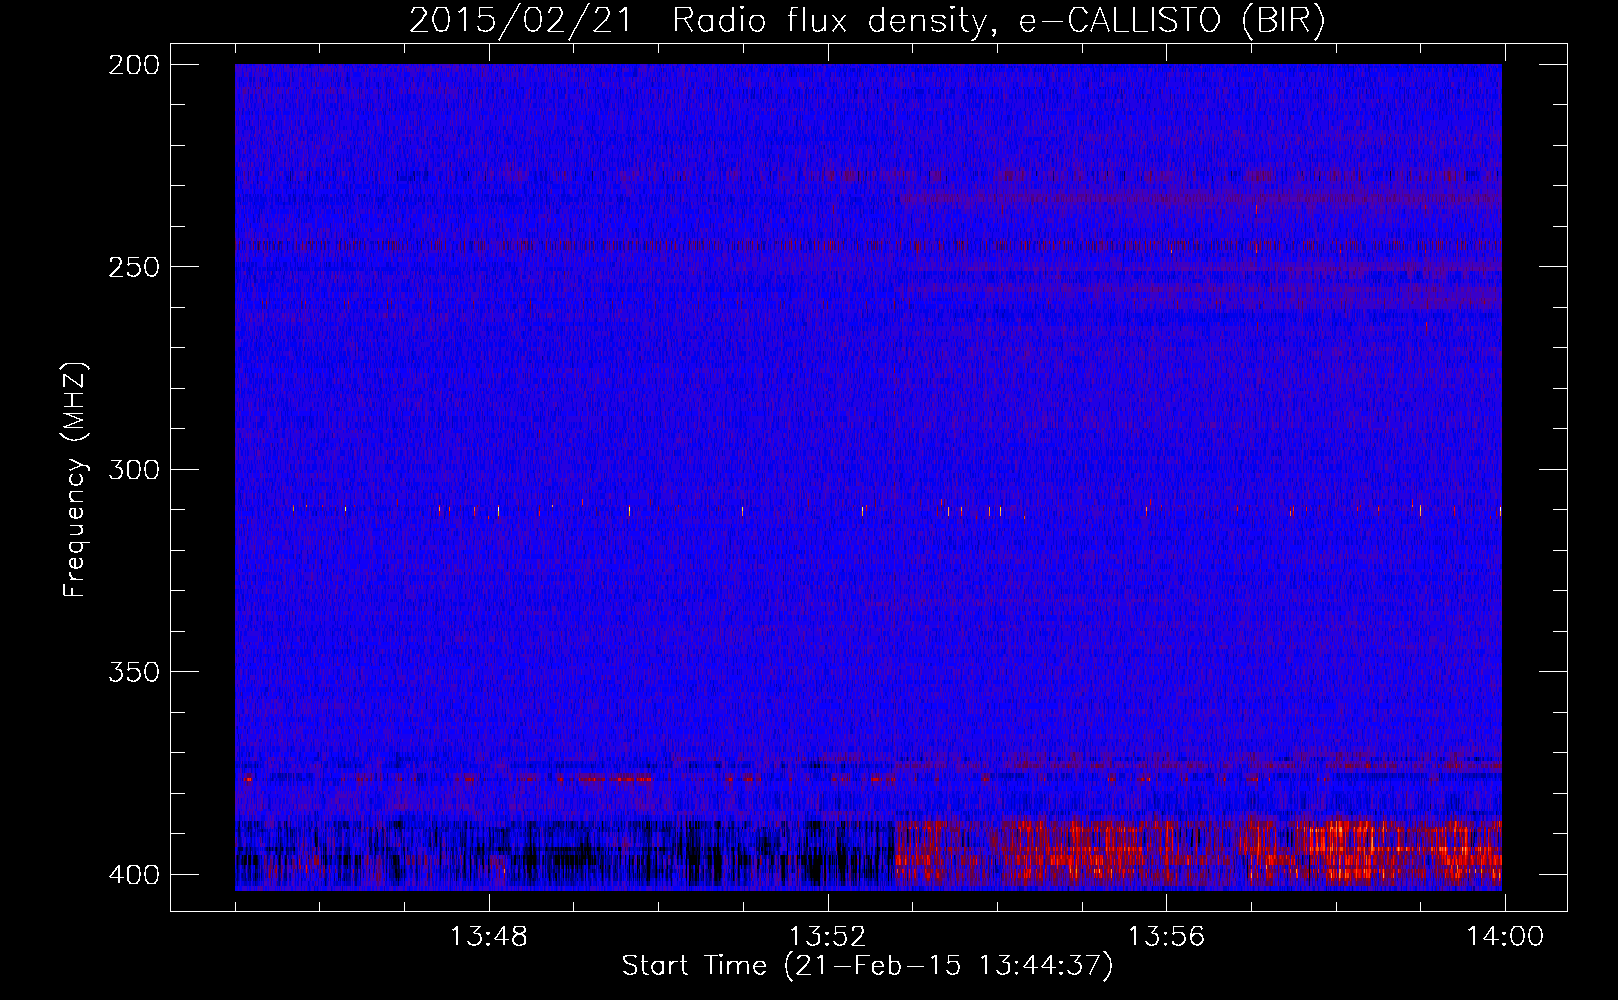
Task: Select the 14:00 time tick label
Action: (1505, 937)
